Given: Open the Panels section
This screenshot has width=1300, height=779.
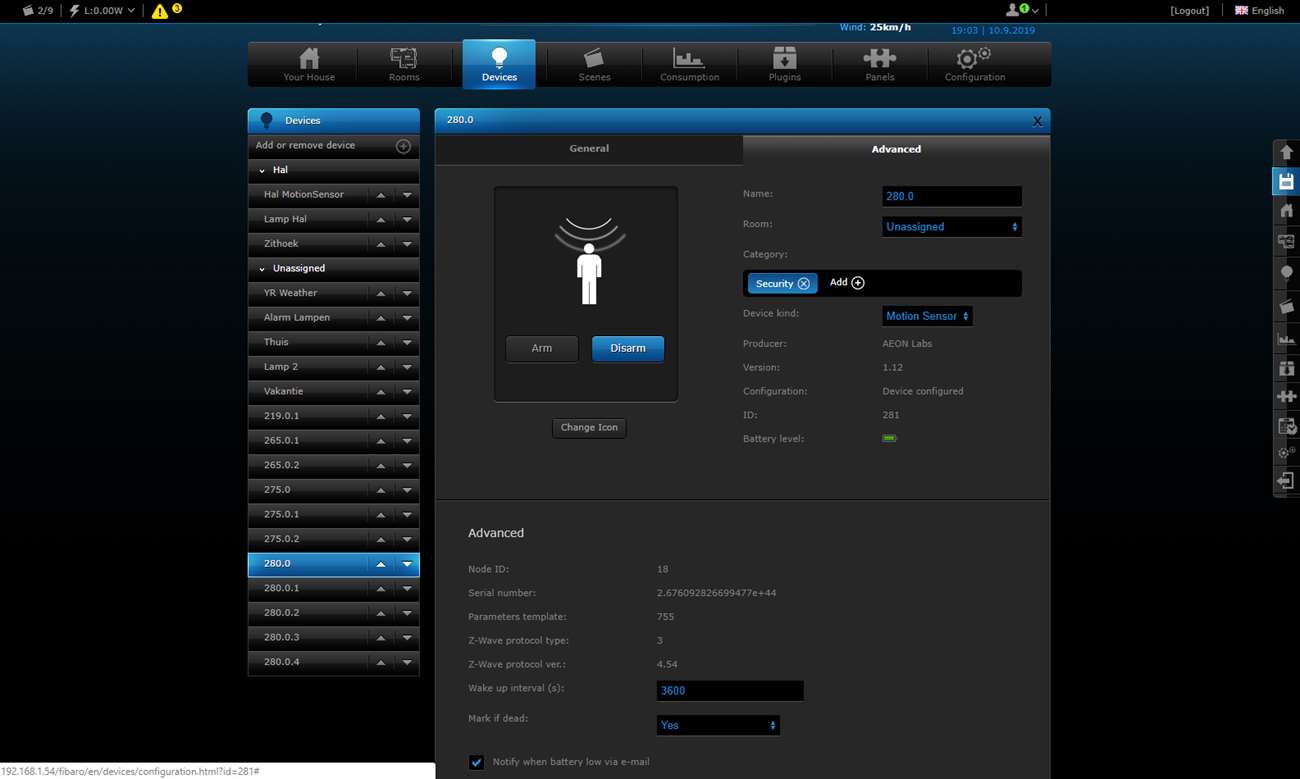Looking at the screenshot, I should tap(879, 64).
